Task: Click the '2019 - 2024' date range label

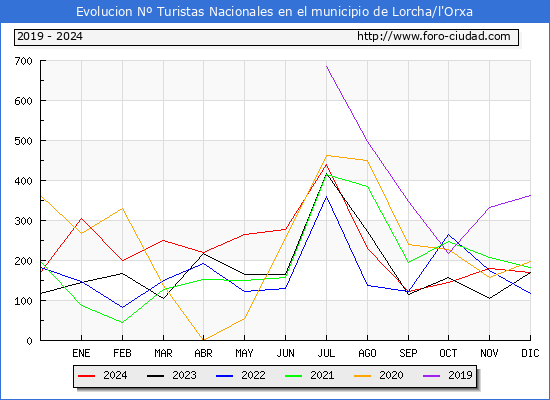Action: point(50,36)
